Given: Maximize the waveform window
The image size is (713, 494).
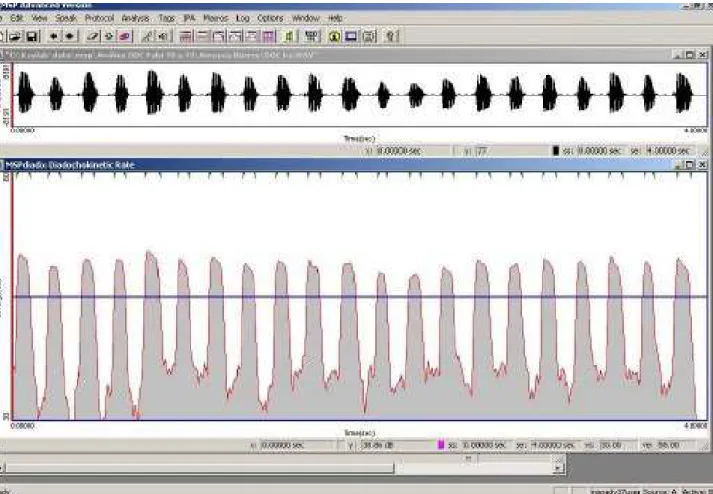Looking at the screenshot, I should 690,55.
